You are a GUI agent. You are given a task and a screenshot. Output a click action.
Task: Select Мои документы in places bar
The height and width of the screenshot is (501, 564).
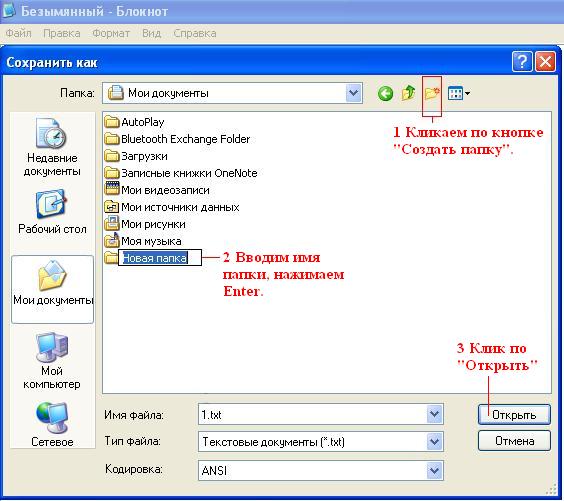point(53,289)
